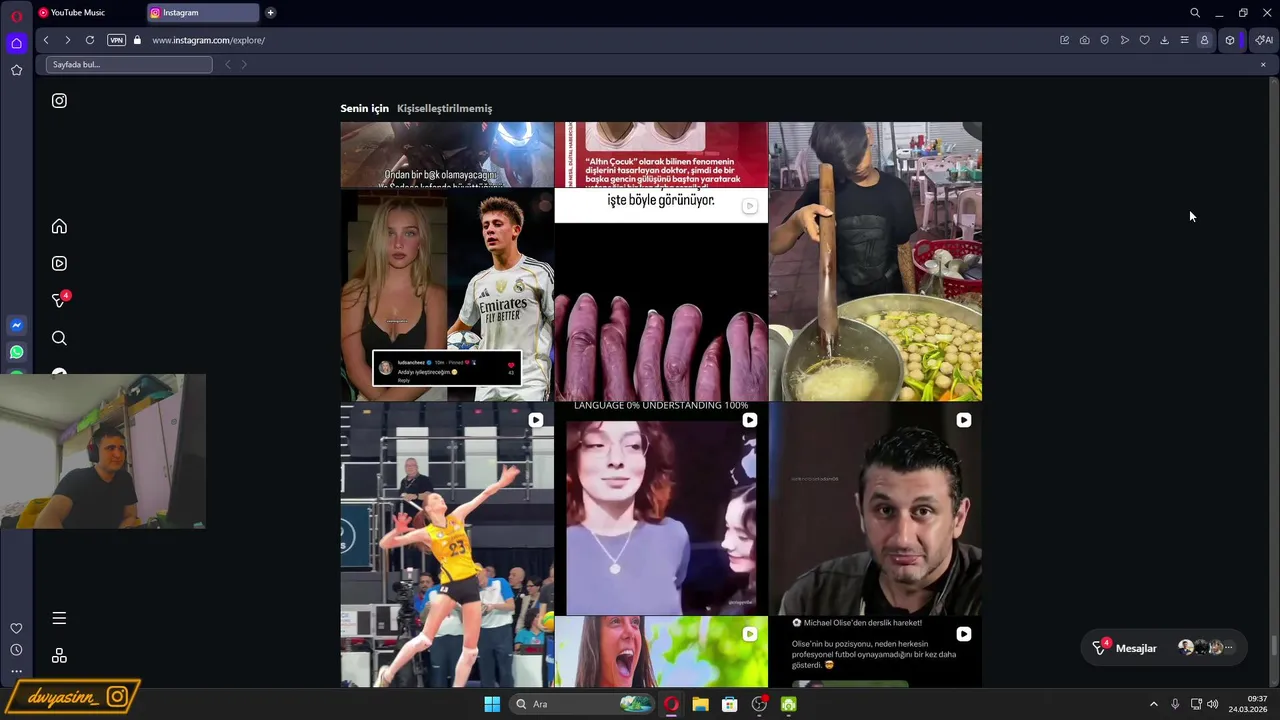
Task: Open Instagram search magnifier in sidebar
Action: point(59,339)
